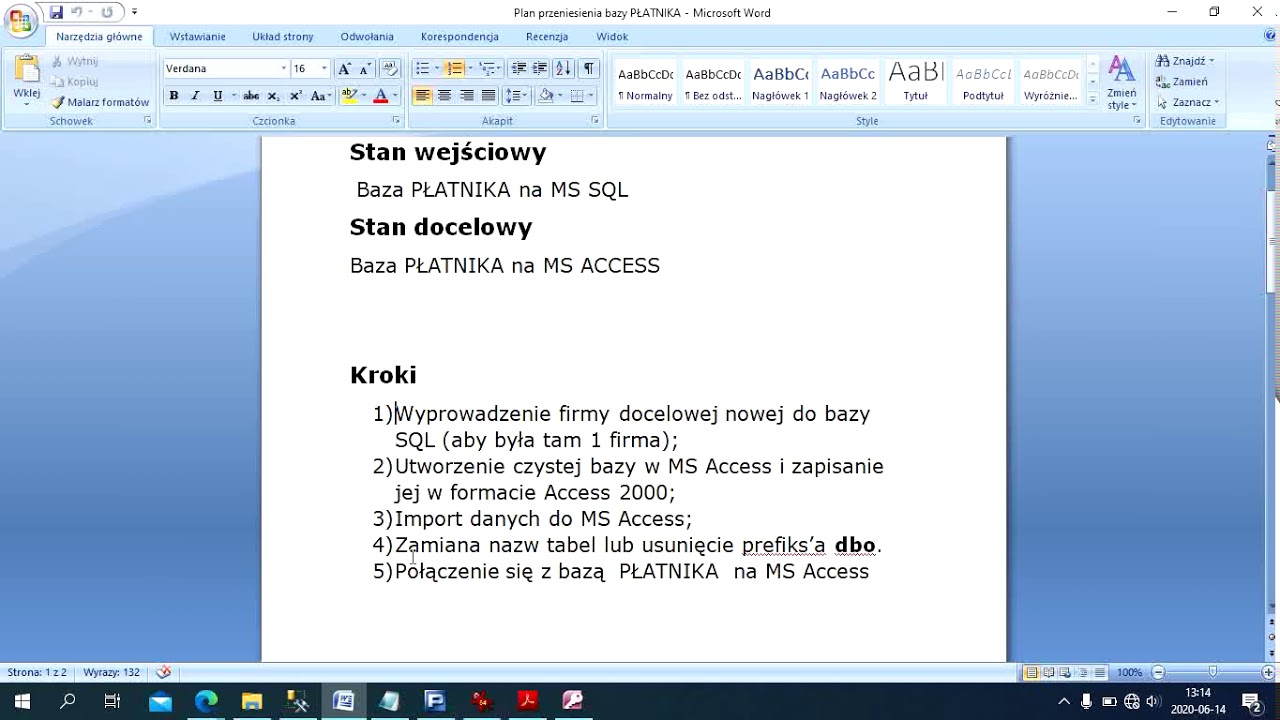The width and height of the screenshot is (1280, 720).
Task: Open the Wstawianie ribbon tab
Action: 197,37
